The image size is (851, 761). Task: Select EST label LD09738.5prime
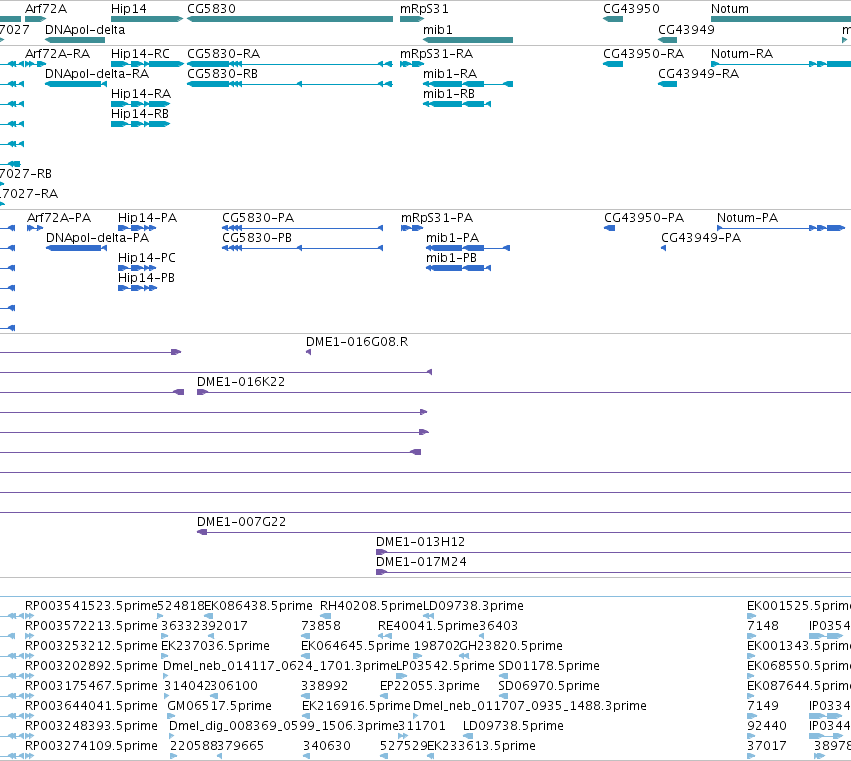point(513,726)
